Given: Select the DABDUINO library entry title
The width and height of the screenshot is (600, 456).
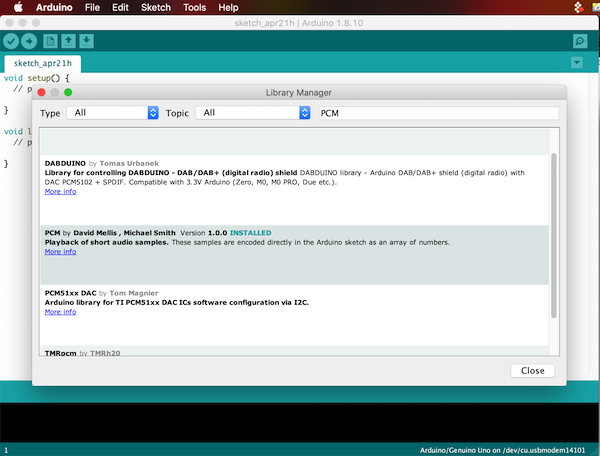Looking at the screenshot, I should point(65,163).
